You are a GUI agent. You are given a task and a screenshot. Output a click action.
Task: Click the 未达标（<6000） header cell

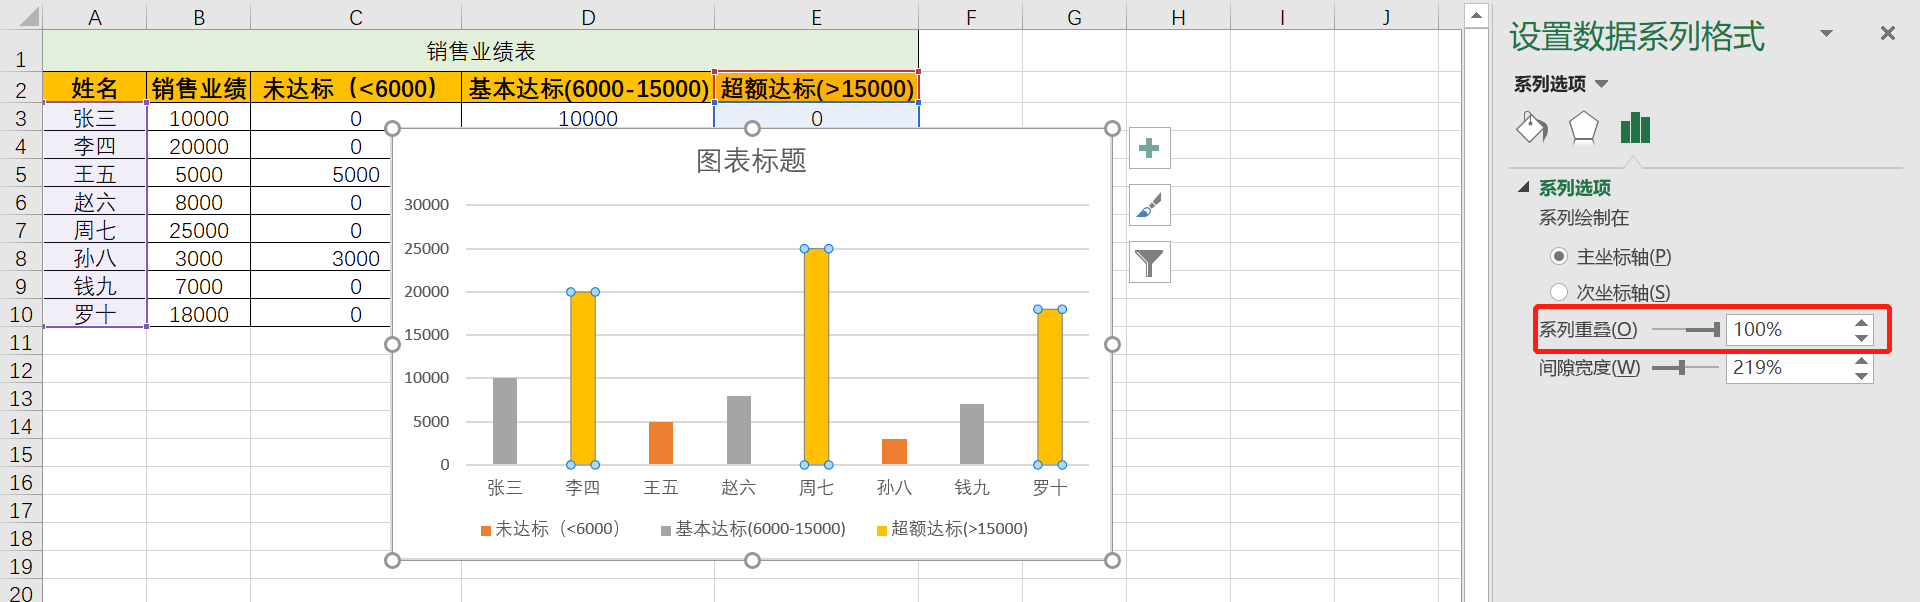click(x=356, y=88)
